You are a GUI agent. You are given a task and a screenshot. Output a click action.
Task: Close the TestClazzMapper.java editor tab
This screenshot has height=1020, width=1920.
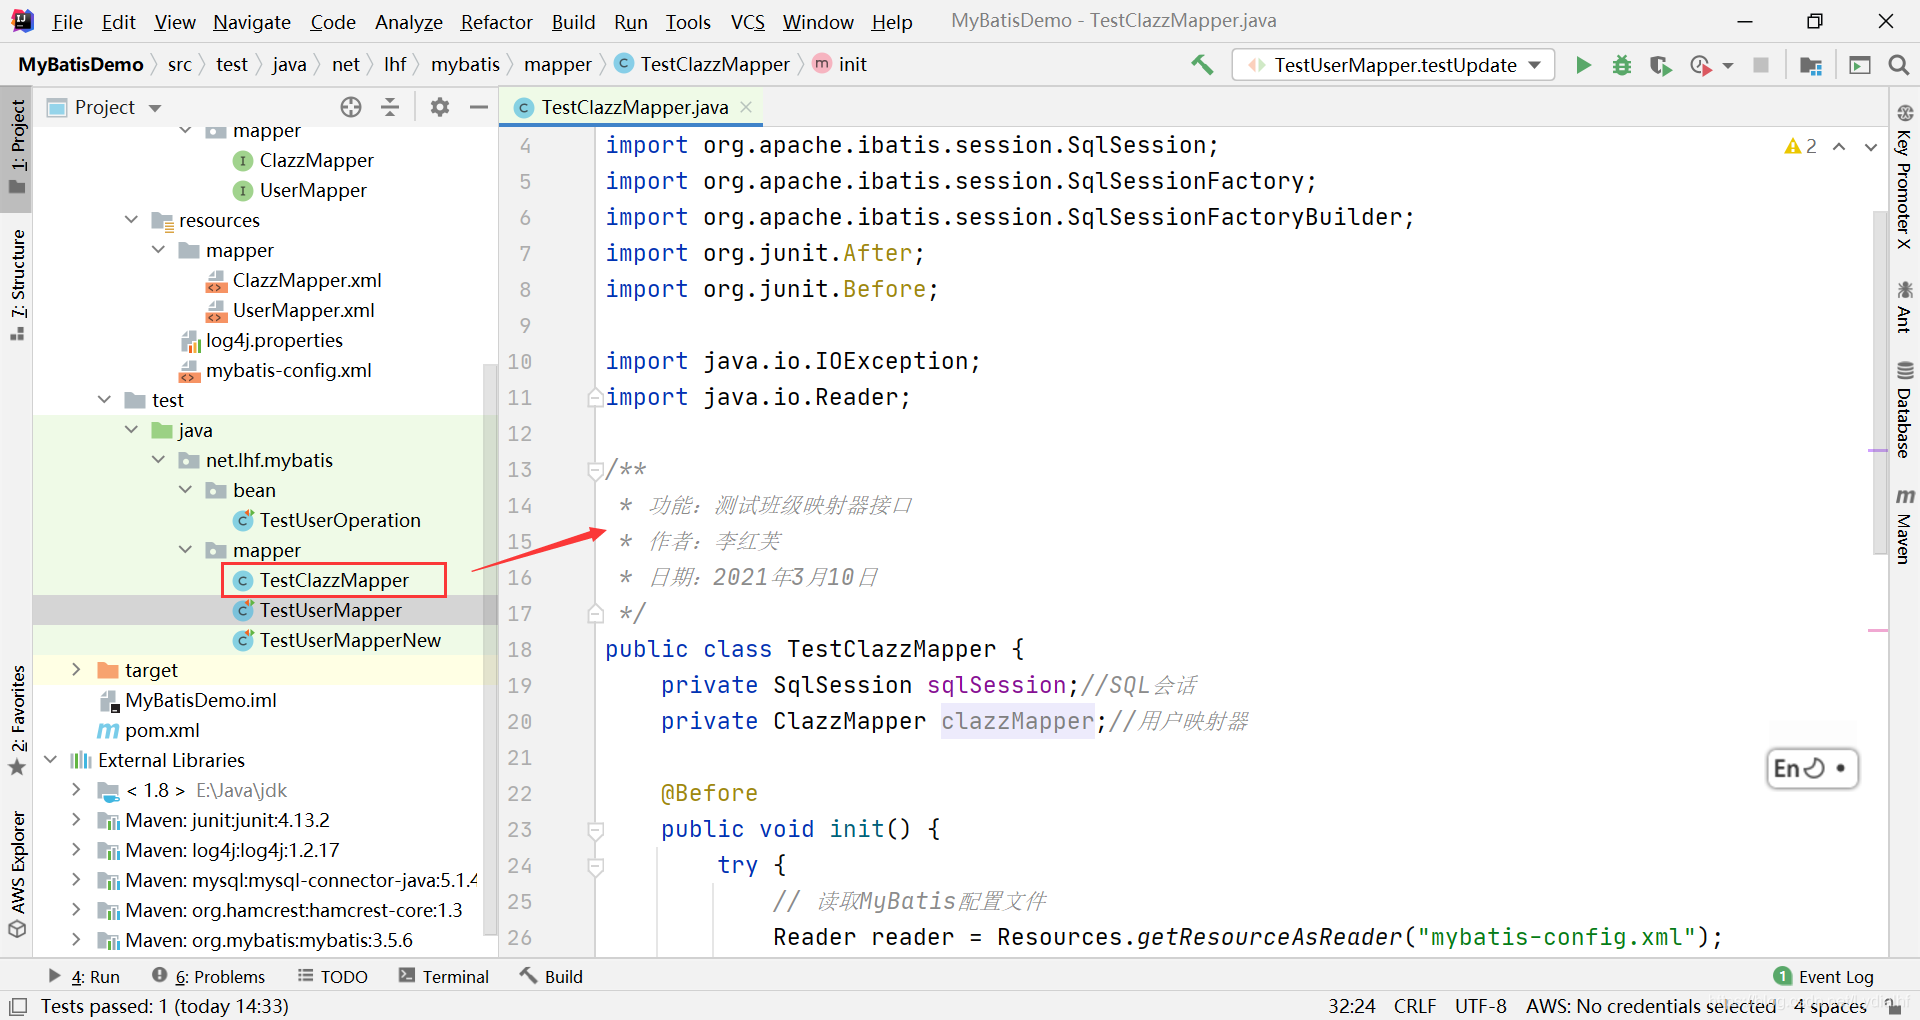tap(746, 107)
